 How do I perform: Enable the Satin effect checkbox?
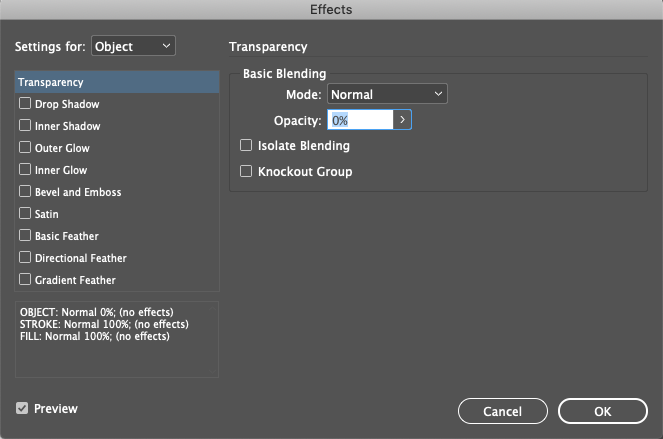[26, 214]
